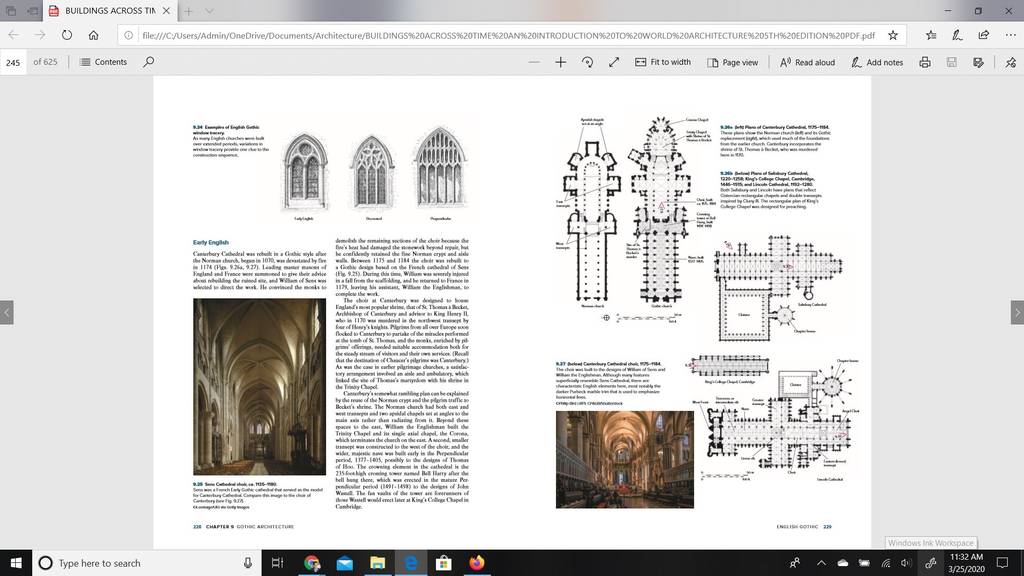
Task: Open Edge Settings and more menu
Action: pyautogui.click(x=1010, y=35)
